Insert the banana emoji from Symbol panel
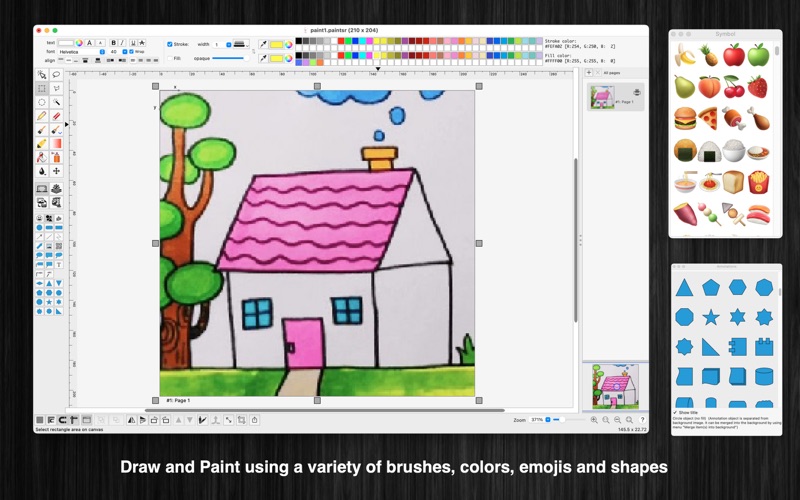This screenshot has width=800, height=500. coord(685,55)
